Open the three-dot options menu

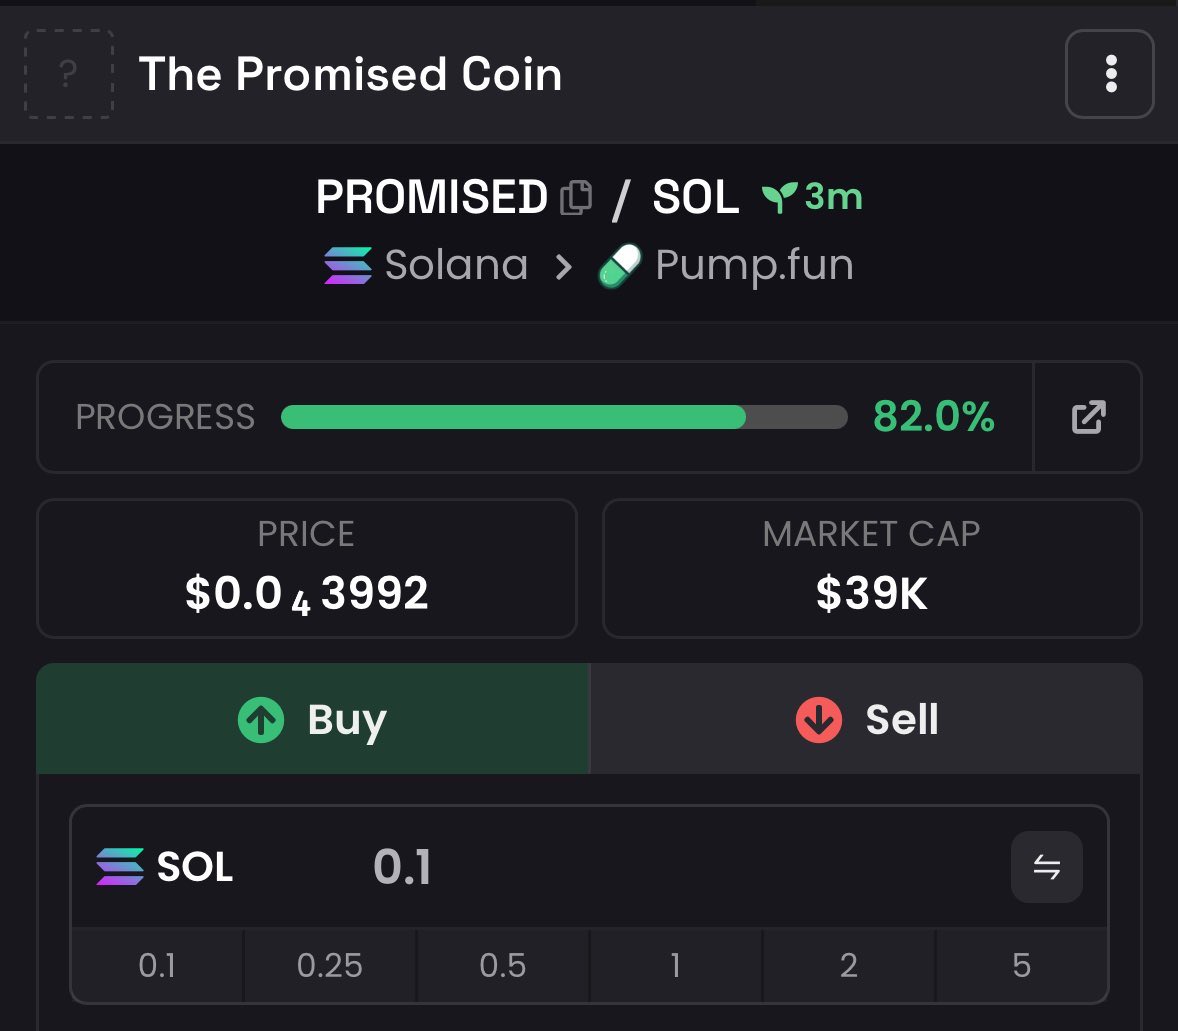pos(1110,74)
